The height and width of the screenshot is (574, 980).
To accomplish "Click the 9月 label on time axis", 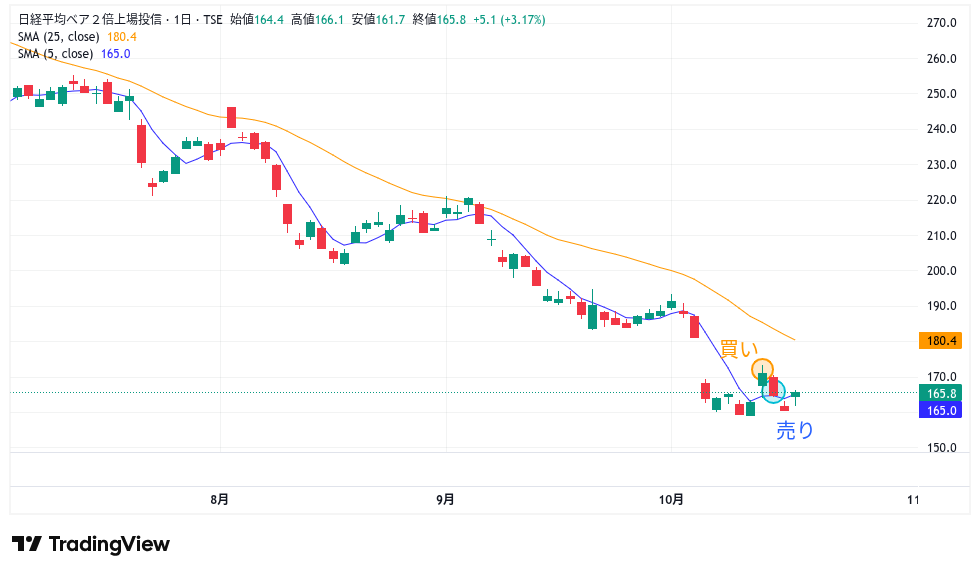I will tap(446, 499).
